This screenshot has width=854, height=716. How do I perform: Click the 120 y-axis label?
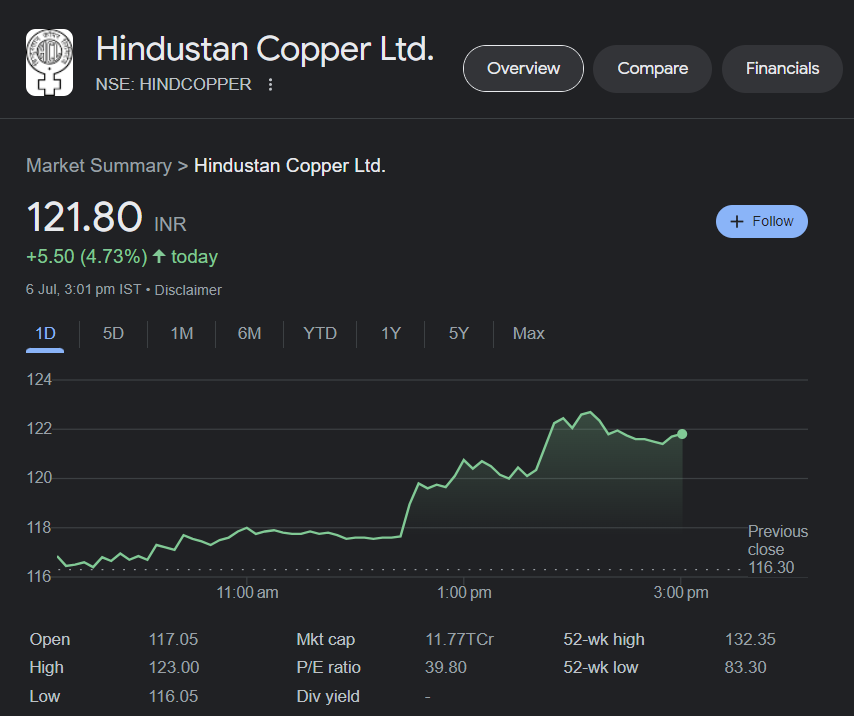point(39,478)
